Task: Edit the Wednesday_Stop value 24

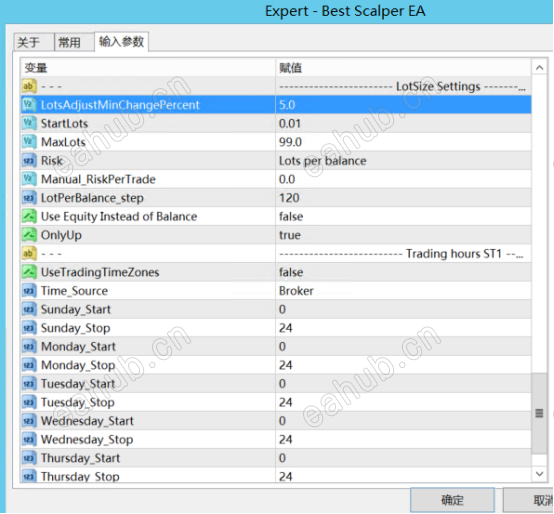Action: click(x=403, y=439)
